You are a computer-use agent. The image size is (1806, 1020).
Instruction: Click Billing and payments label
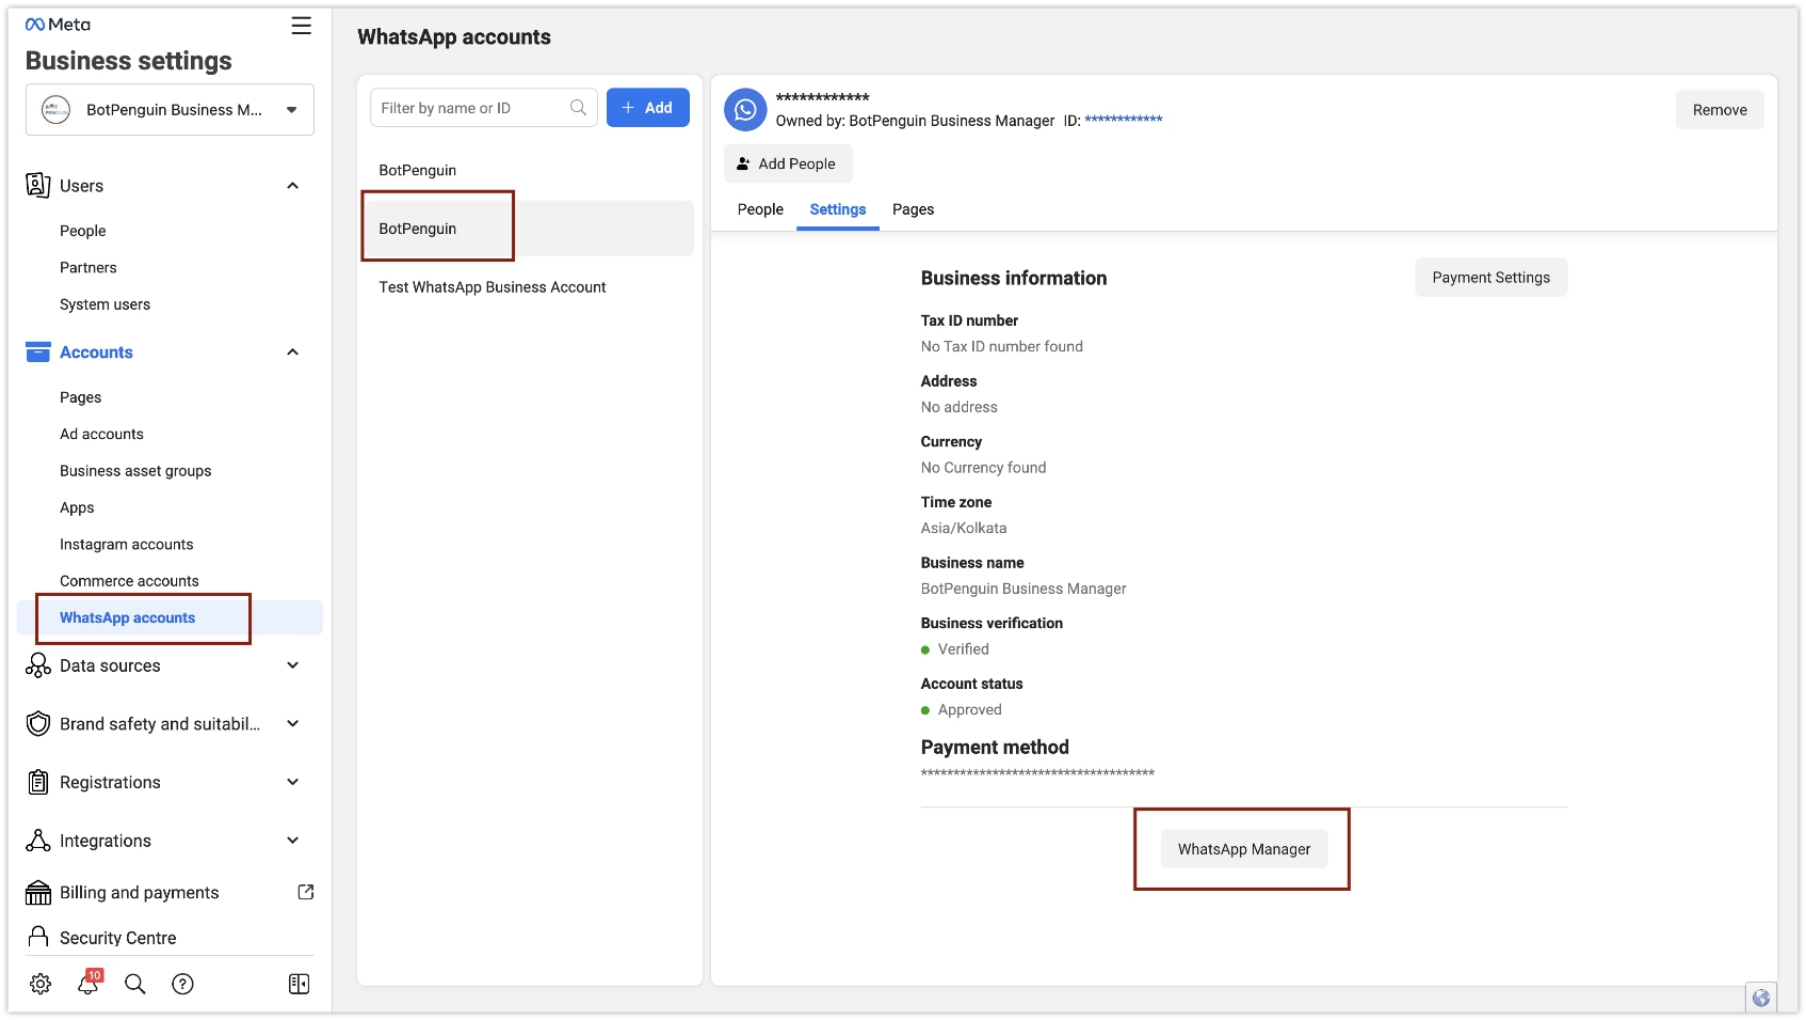click(139, 893)
